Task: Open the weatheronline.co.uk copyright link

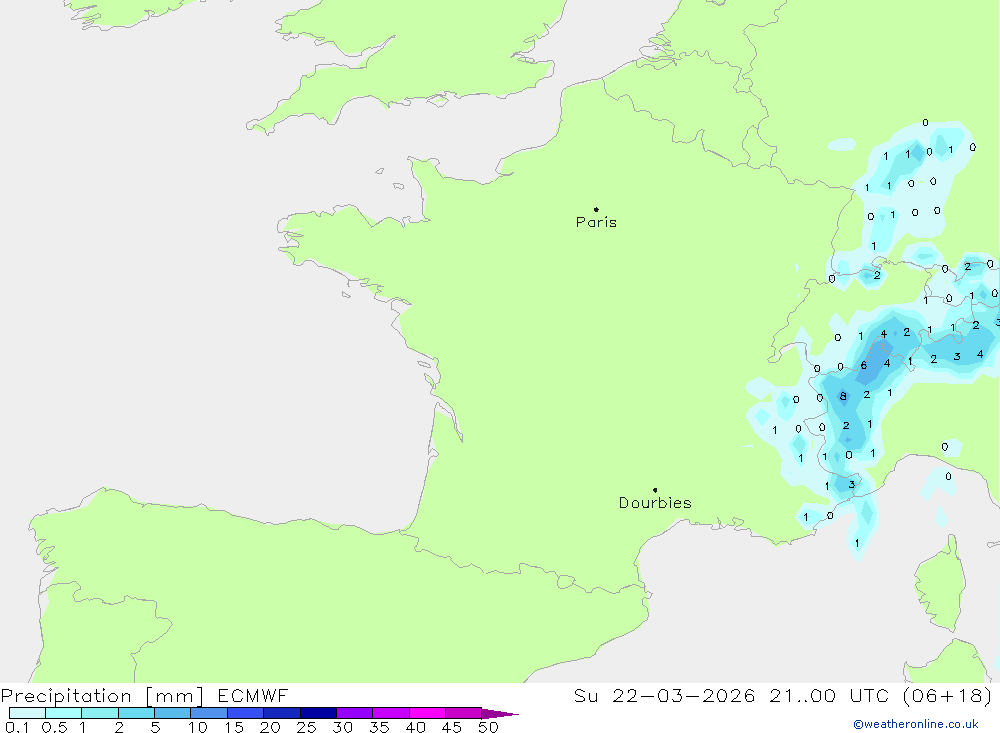Action: [916, 724]
